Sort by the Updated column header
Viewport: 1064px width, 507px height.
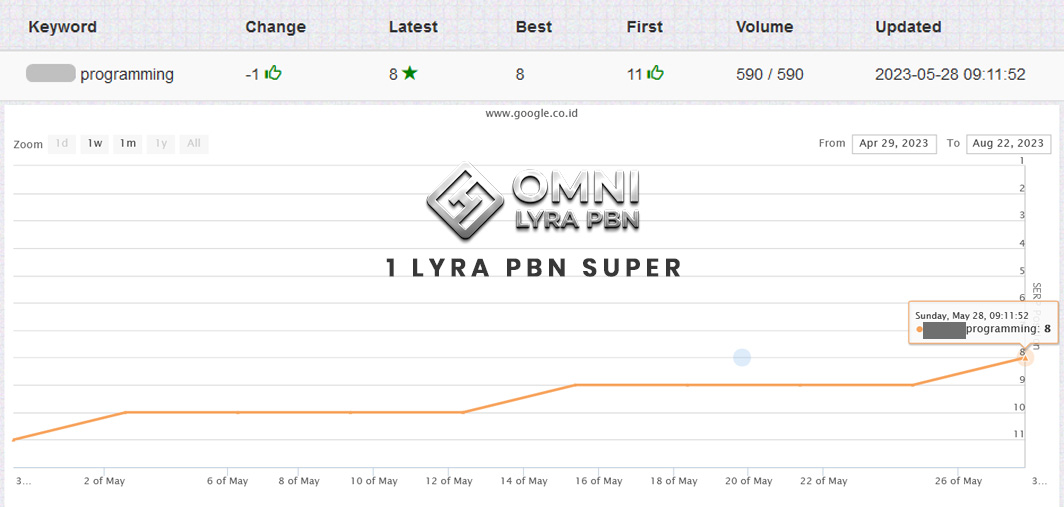tap(908, 27)
